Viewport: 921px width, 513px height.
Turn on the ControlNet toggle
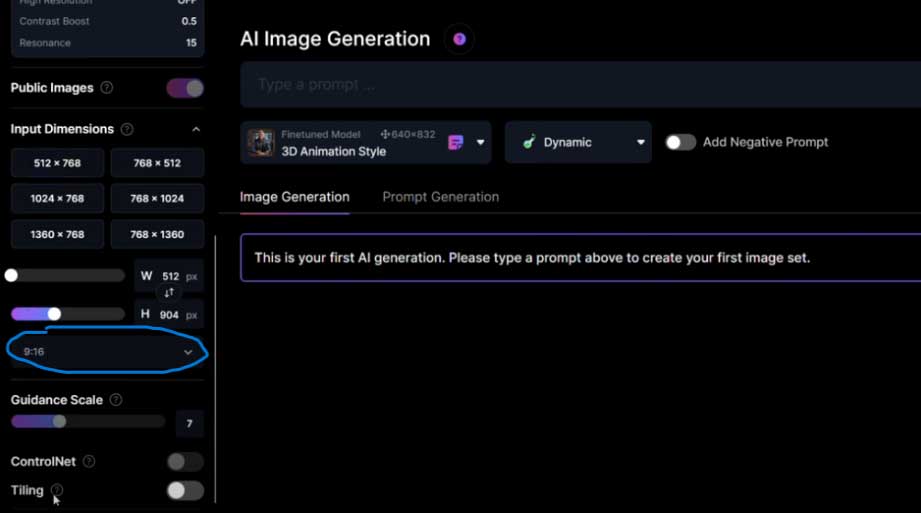click(185, 461)
